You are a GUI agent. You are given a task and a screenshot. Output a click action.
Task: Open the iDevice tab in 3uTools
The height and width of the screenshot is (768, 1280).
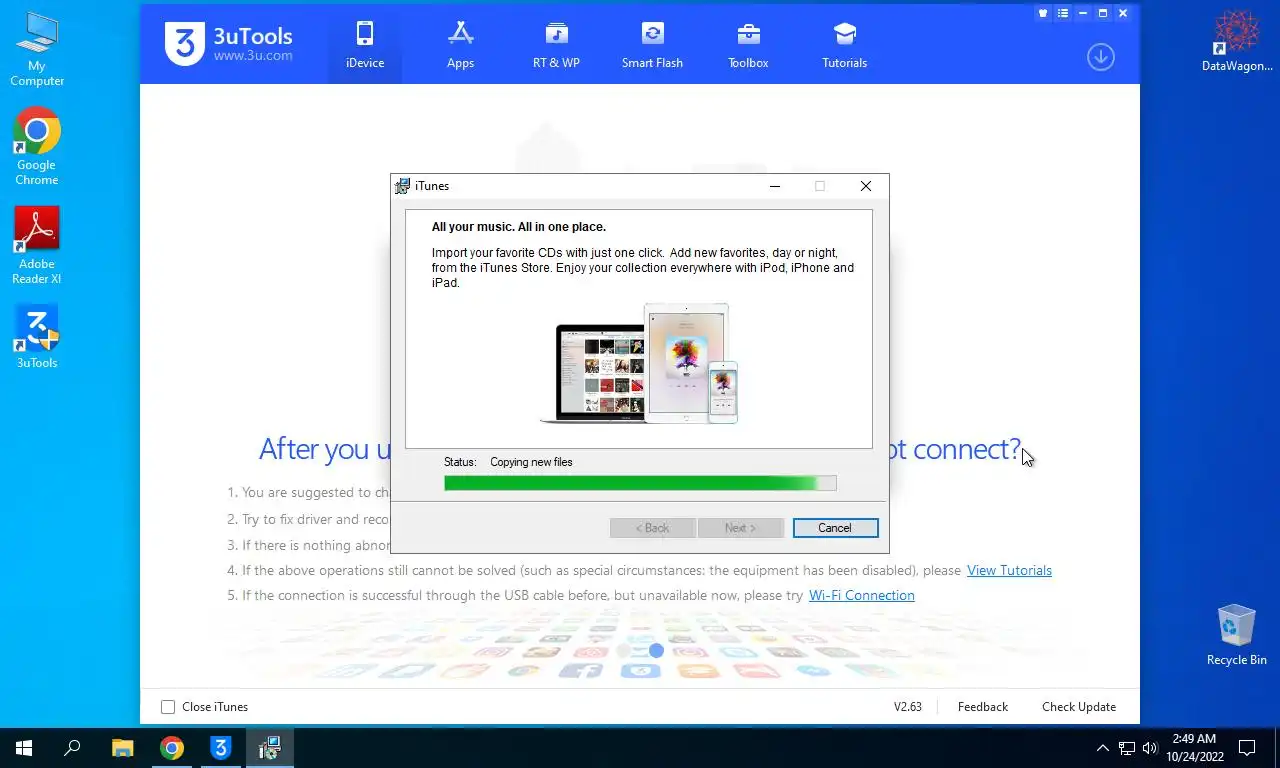click(x=365, y=45)
